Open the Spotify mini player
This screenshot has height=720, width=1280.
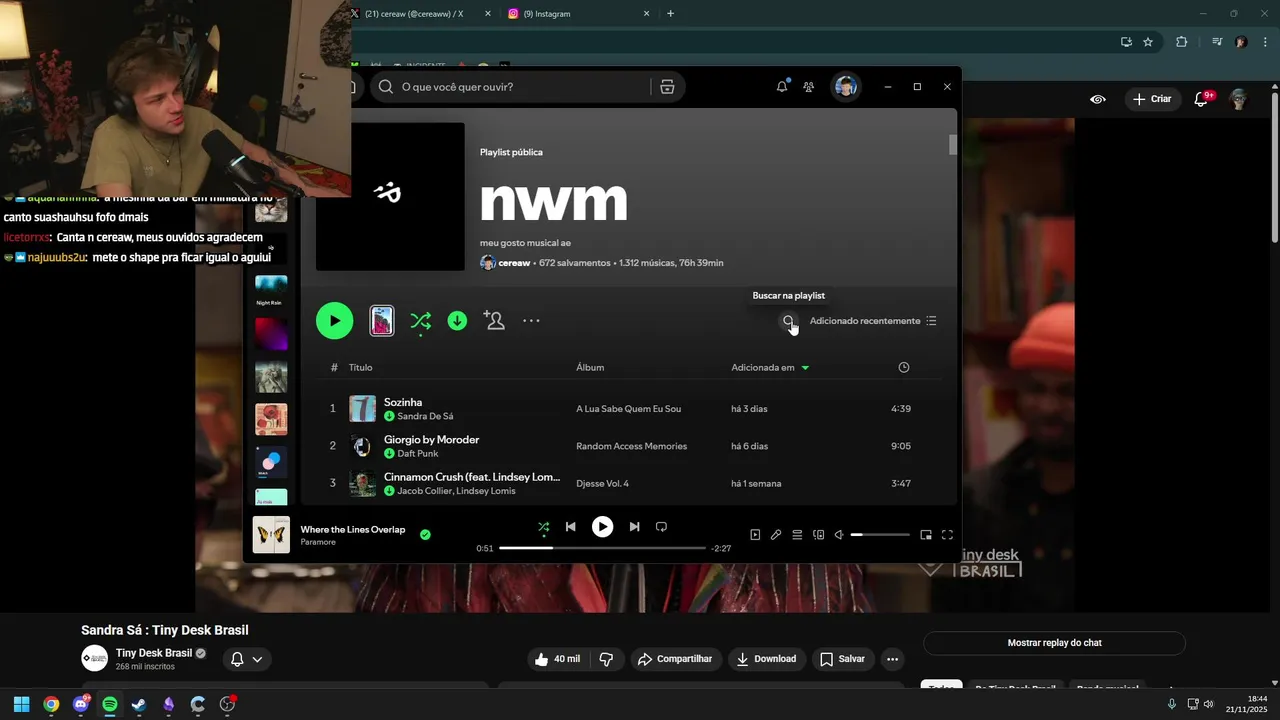coord(926,535)
